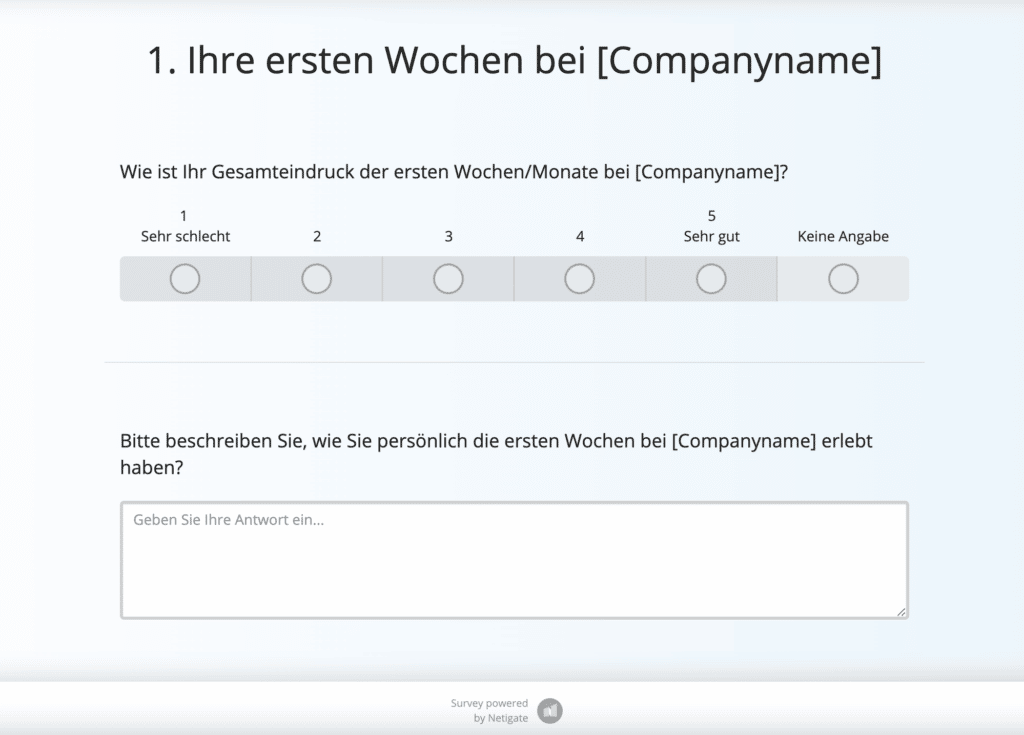Click the Netigate chart logo icon
This screenshot has width=1024, height=735.
[x=550, y=710]
